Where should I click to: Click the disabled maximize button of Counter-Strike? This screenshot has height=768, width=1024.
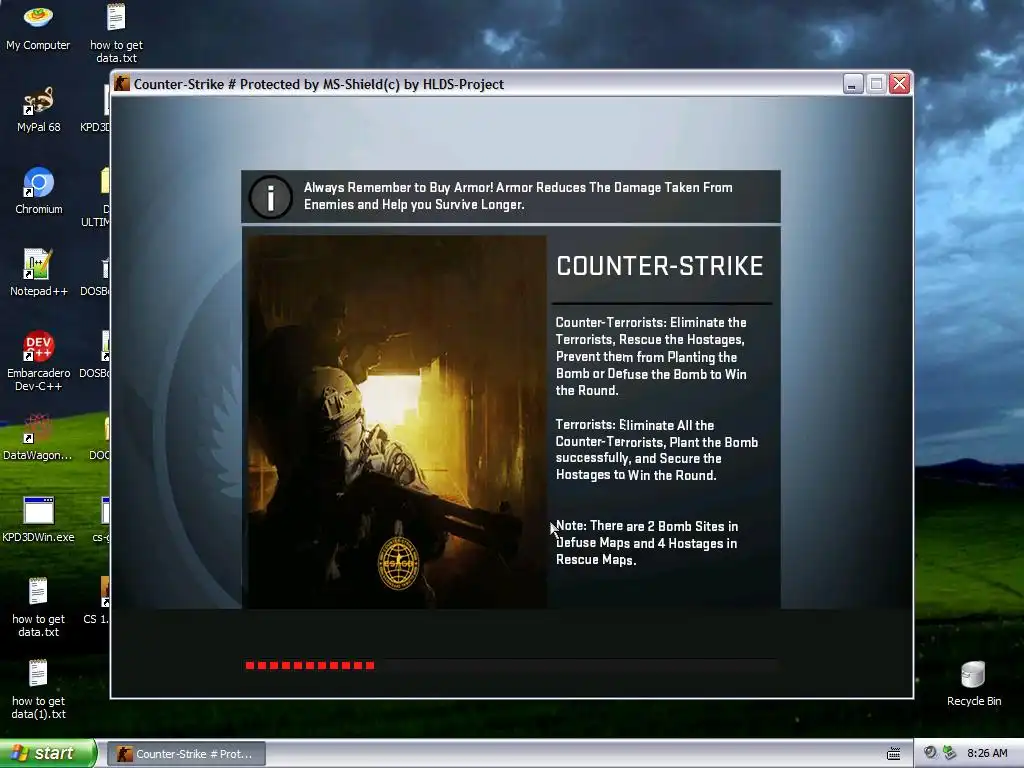876,84
